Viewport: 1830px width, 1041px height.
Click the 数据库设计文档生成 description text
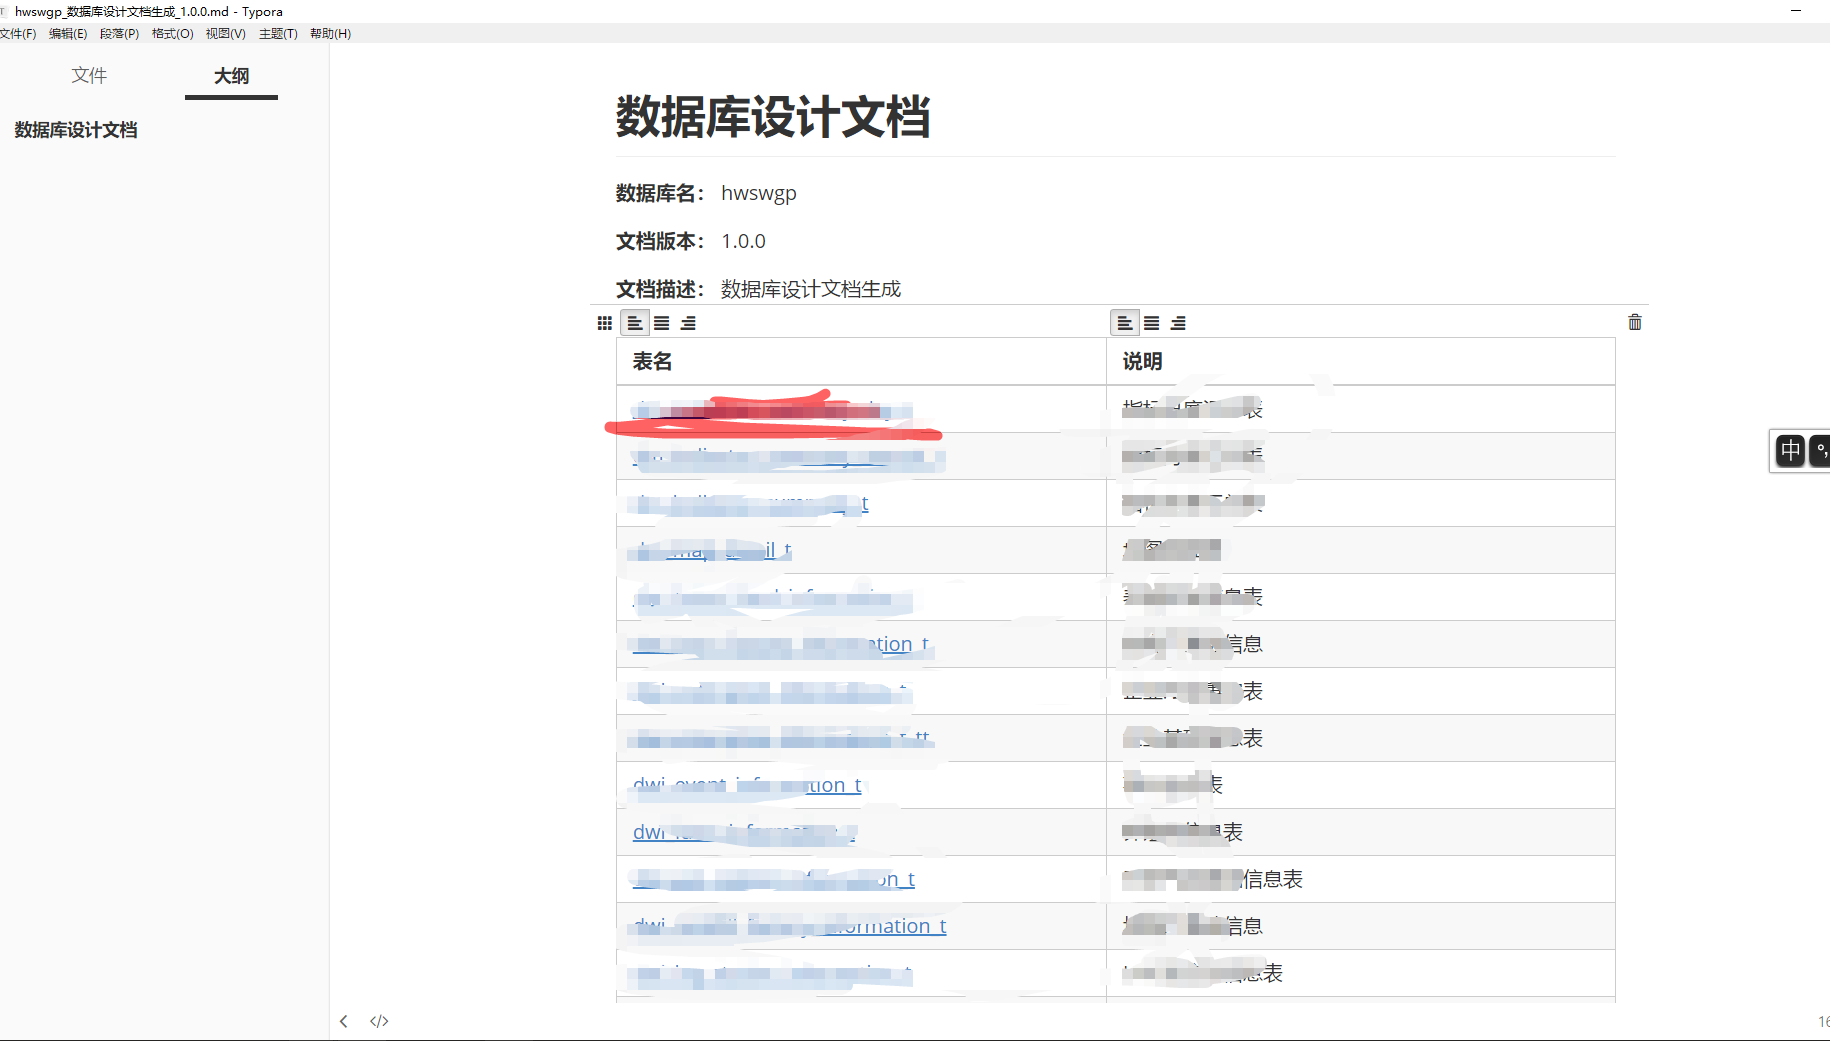[811, 289]
